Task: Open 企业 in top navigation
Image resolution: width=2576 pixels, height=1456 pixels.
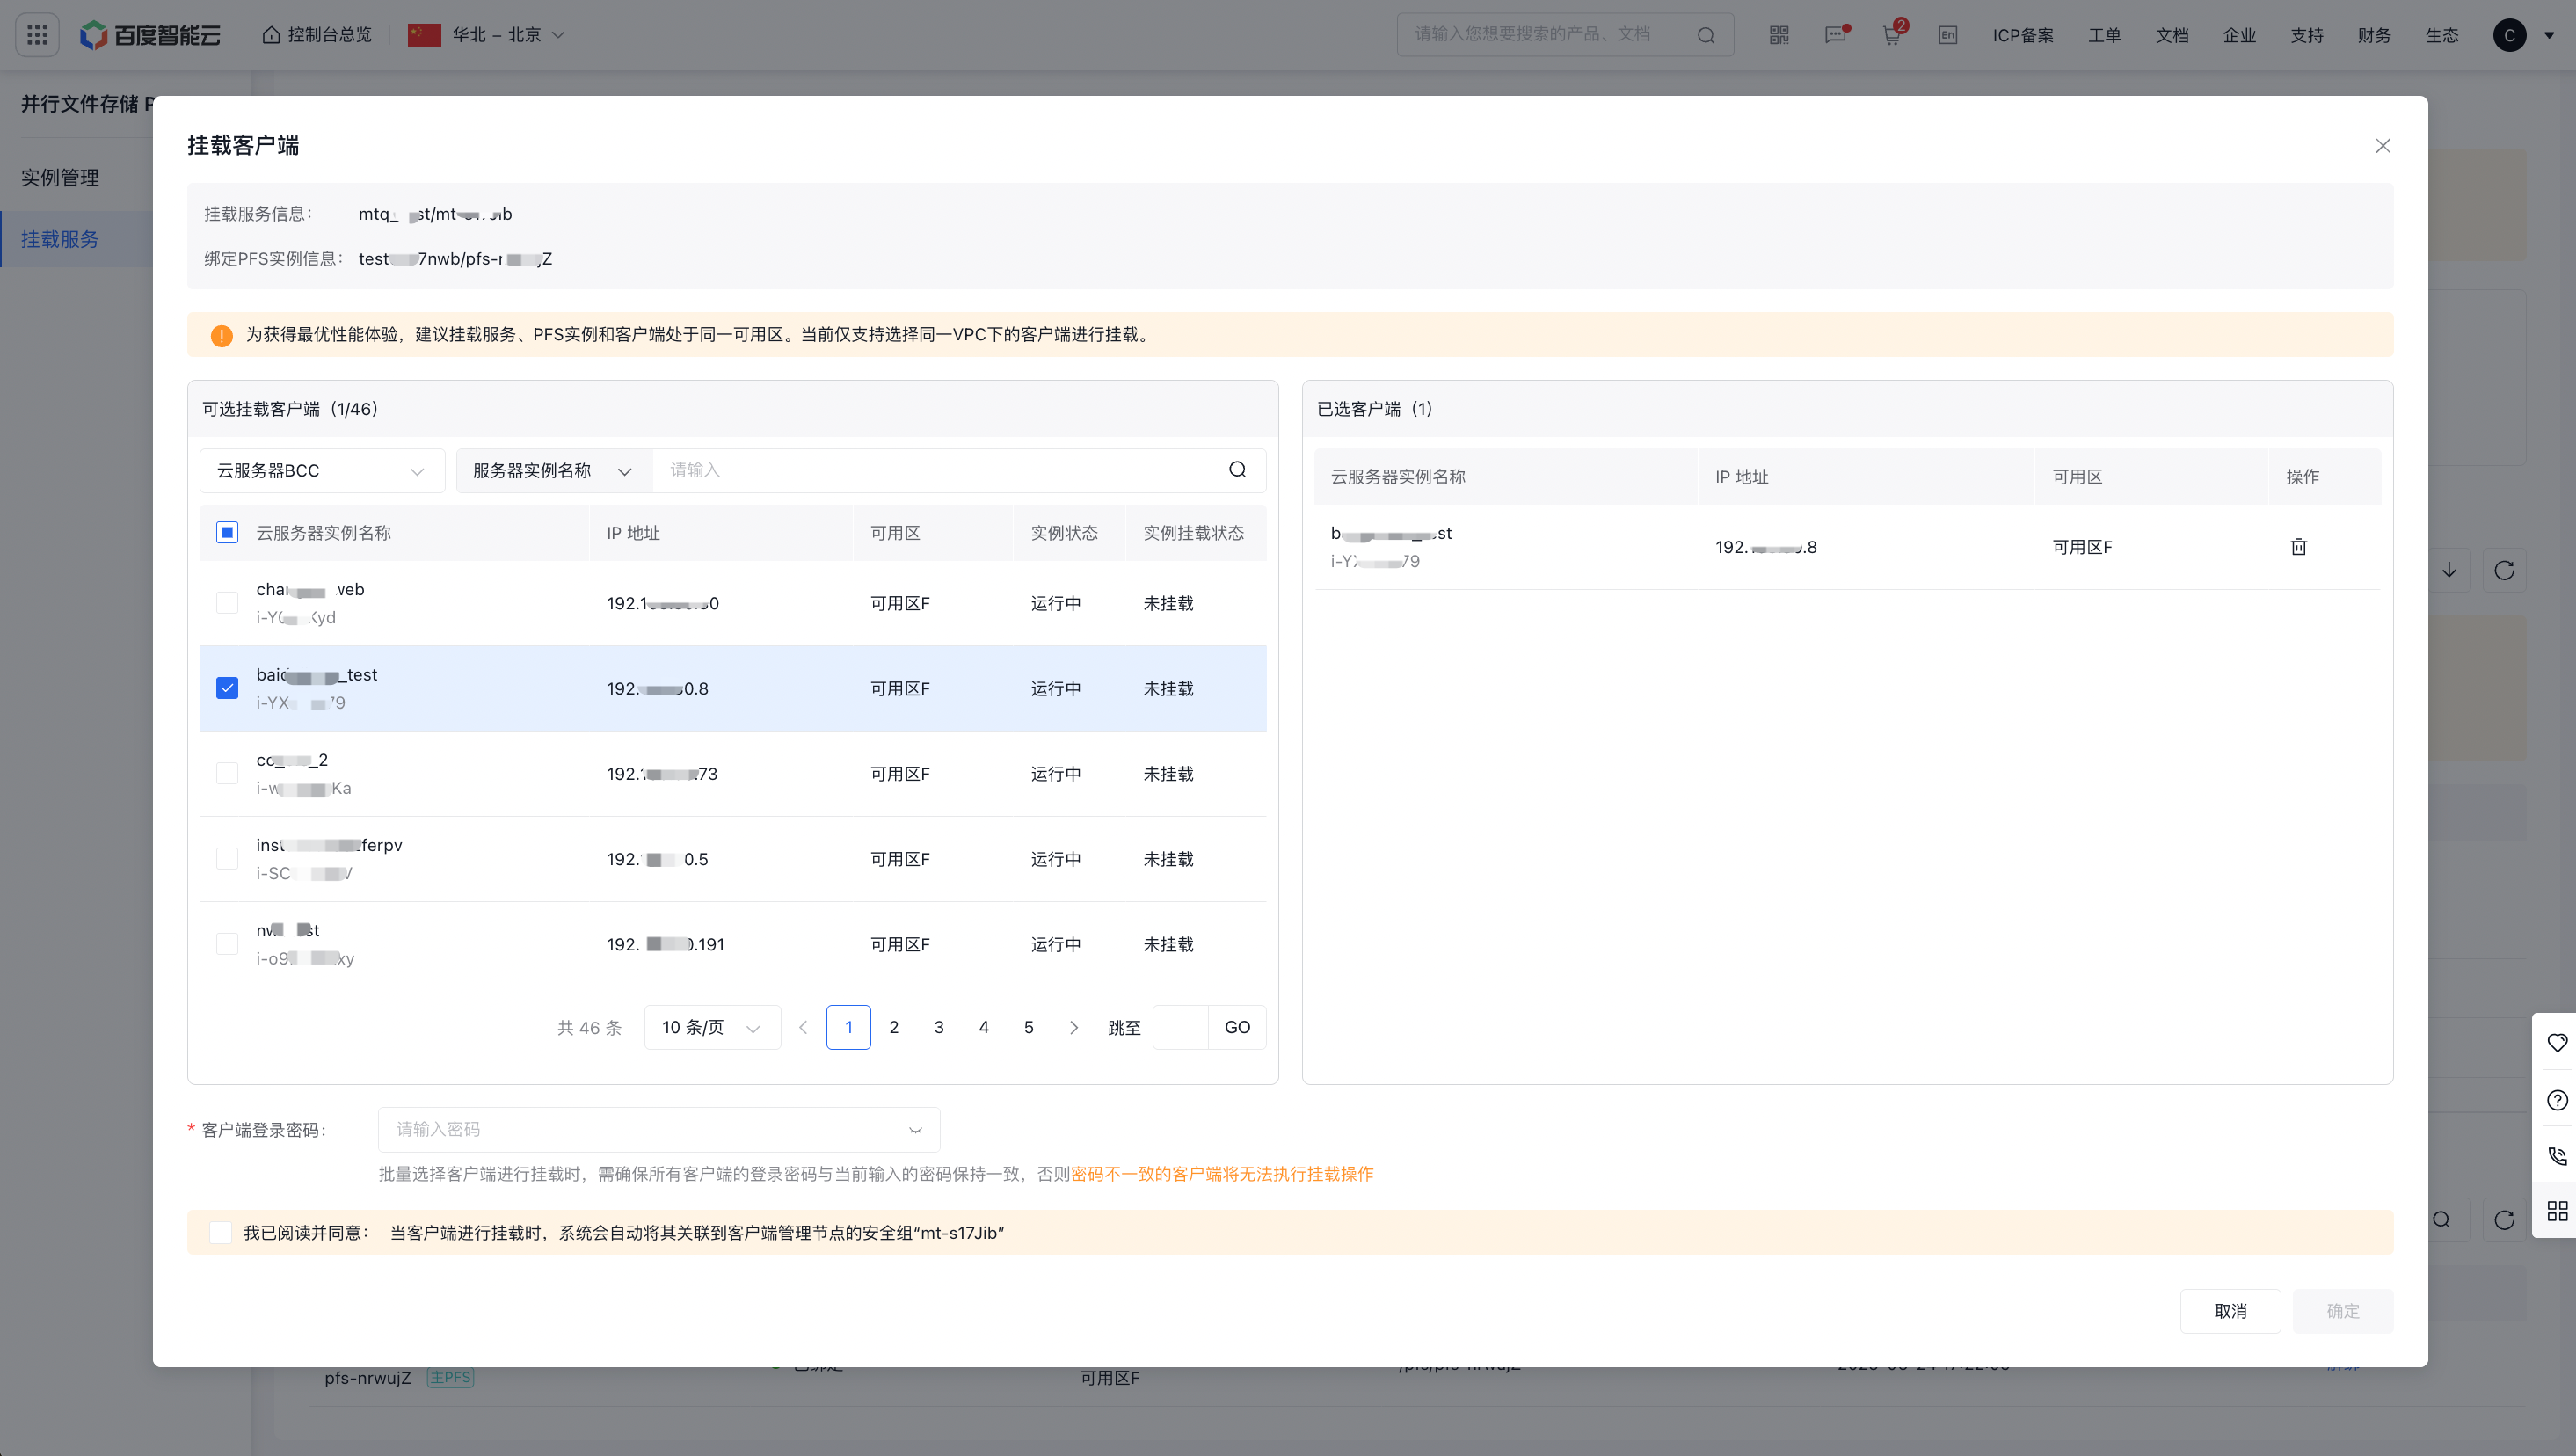Action: tap(2240, 35)
